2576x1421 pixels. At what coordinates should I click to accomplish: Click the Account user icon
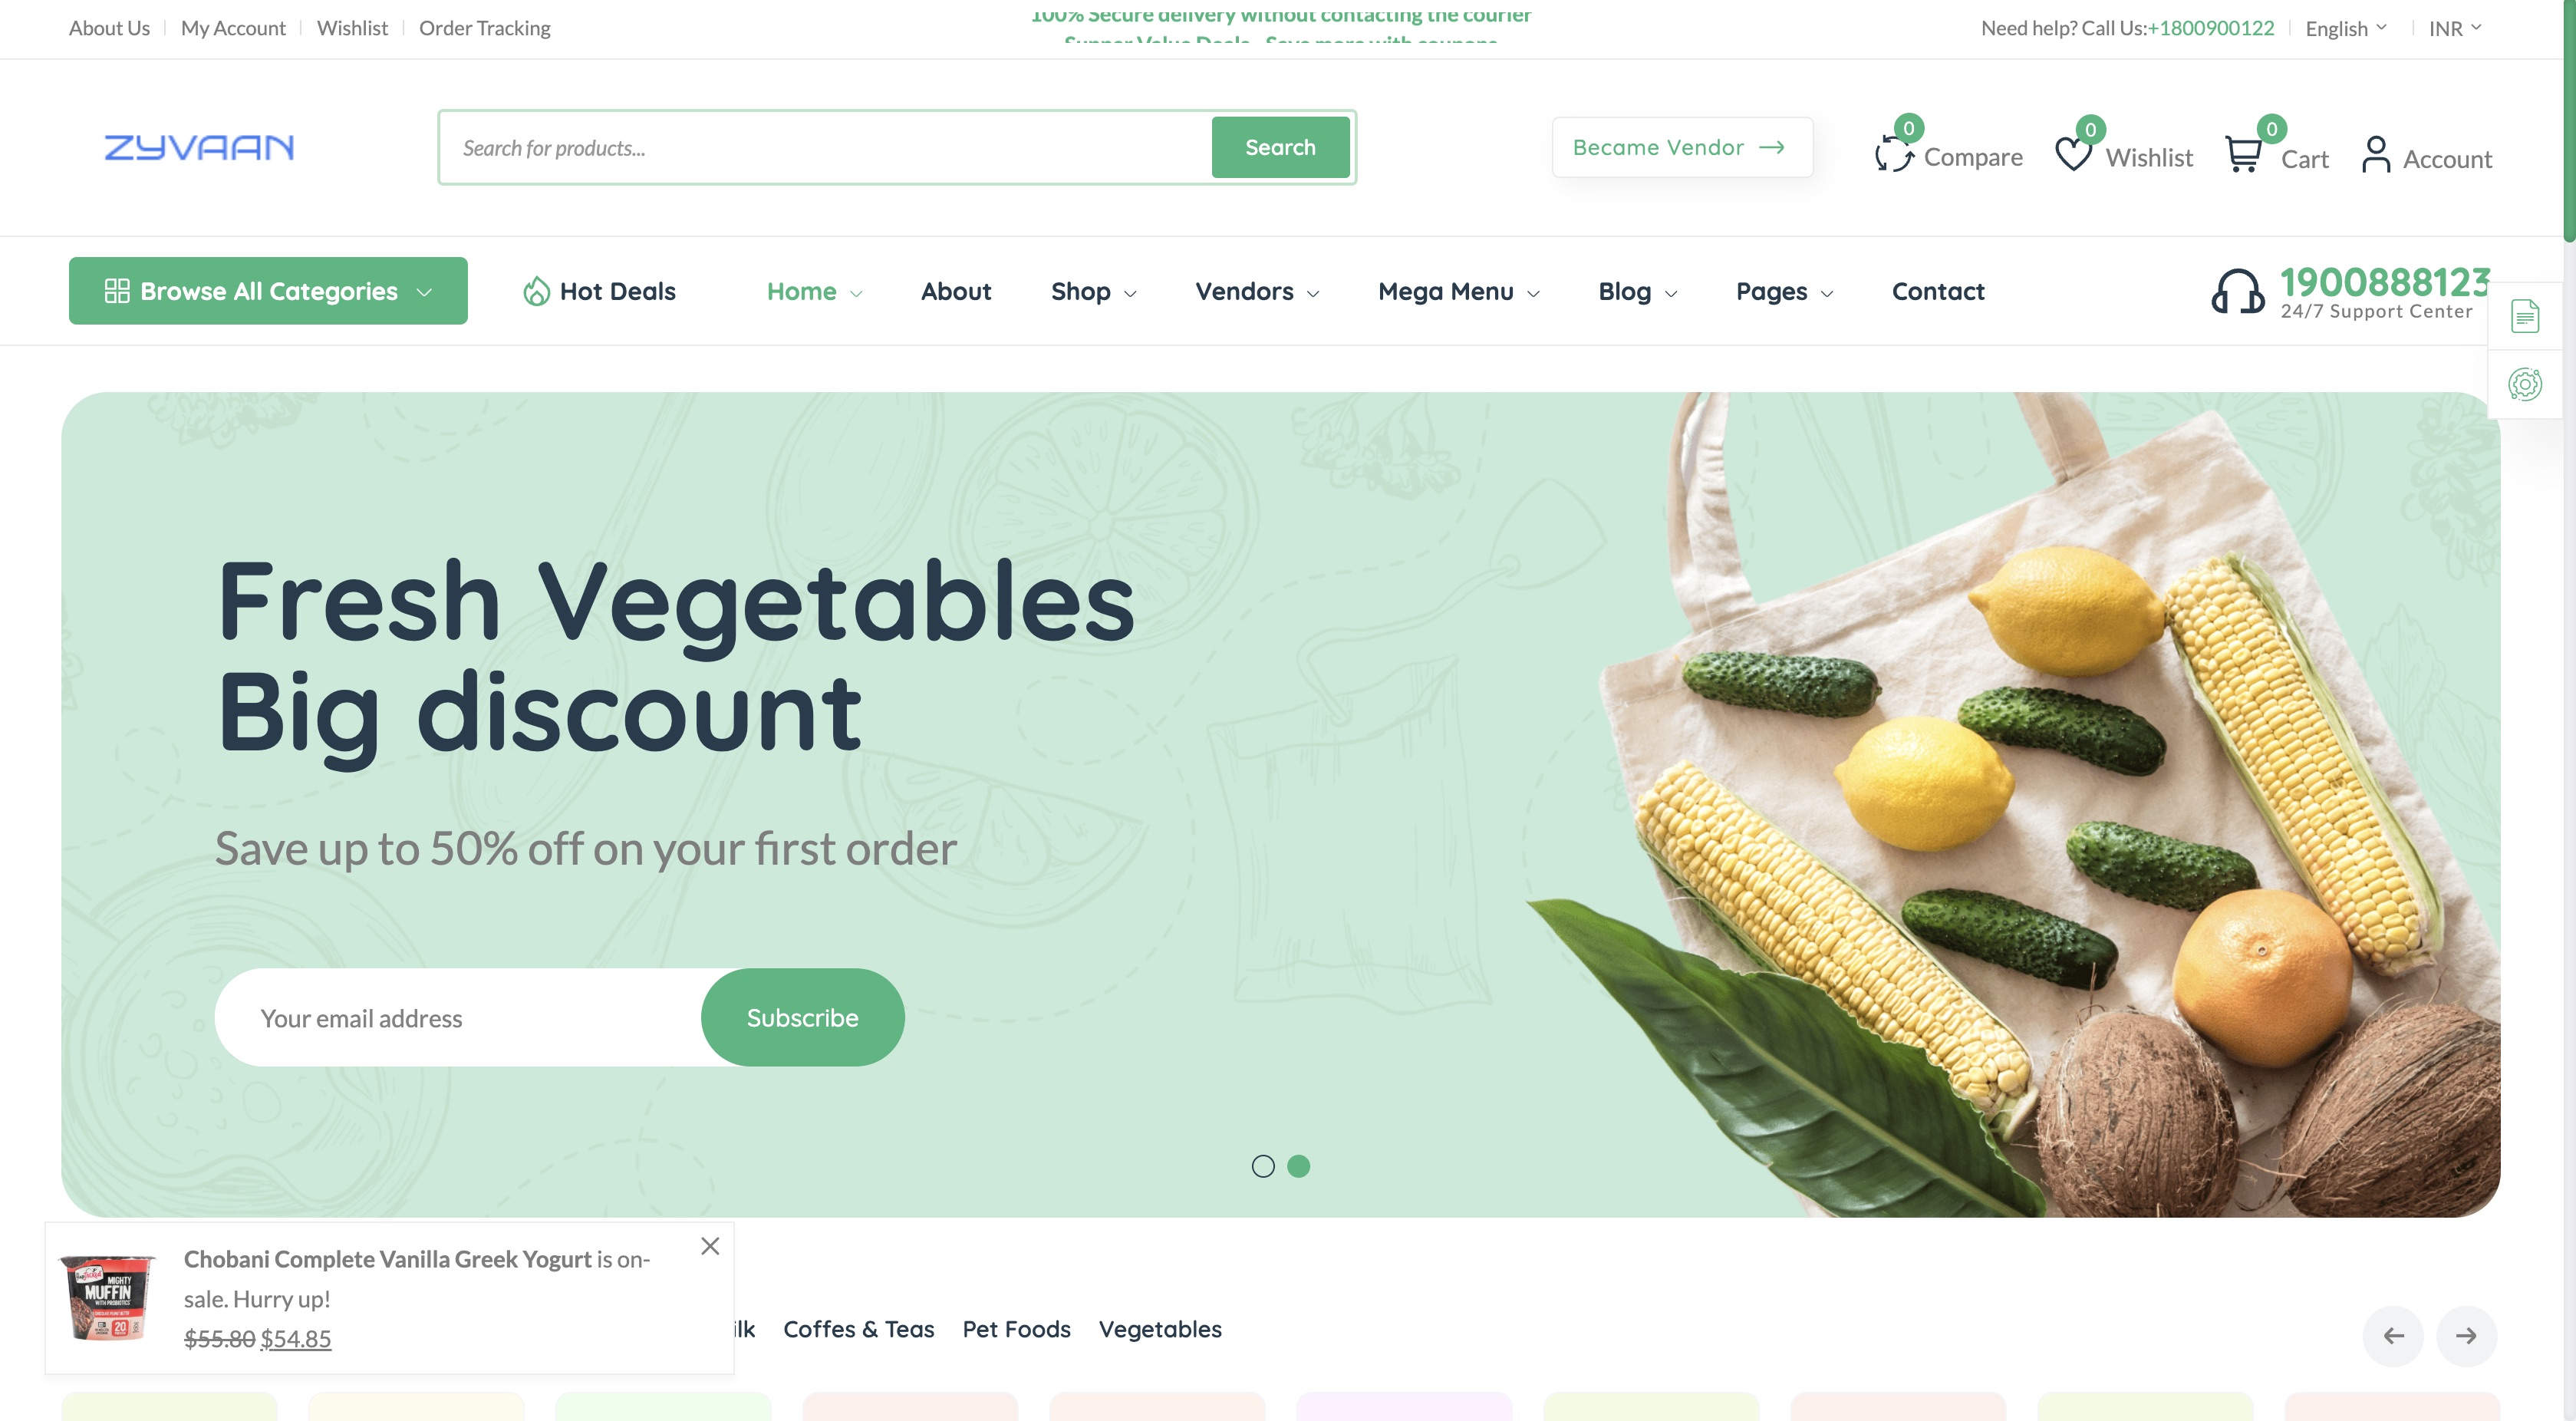click(2376, 154)
